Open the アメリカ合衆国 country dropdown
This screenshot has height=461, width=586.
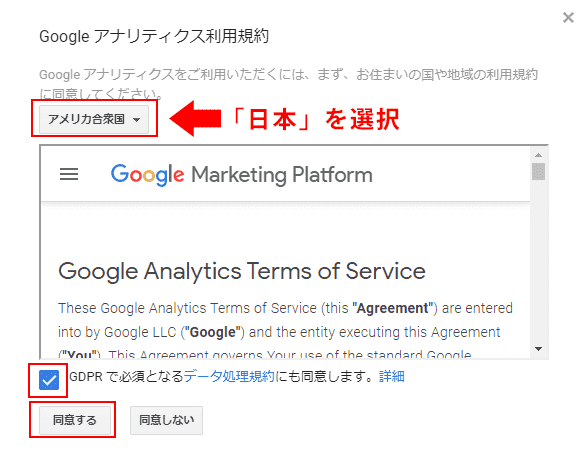[x=94, y=119]
